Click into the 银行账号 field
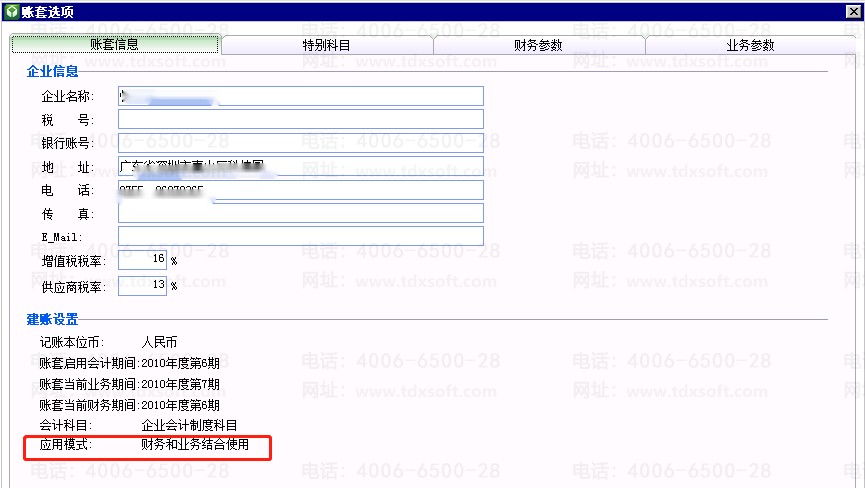The width and height of the screenshot is (865, 488). click(300, 143)
